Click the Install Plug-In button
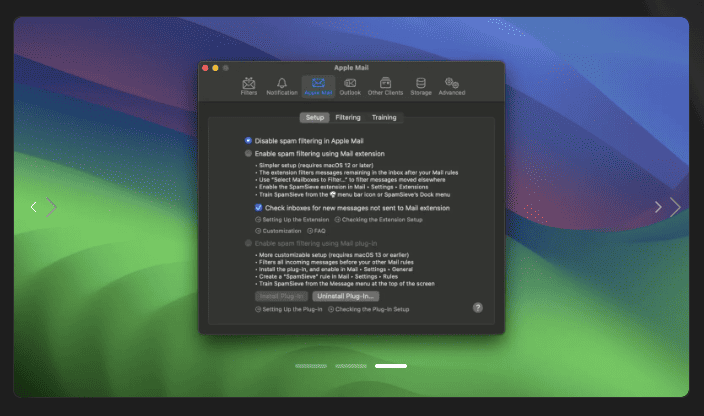Viewport: 704px width, 416px height. click(282, 296)
